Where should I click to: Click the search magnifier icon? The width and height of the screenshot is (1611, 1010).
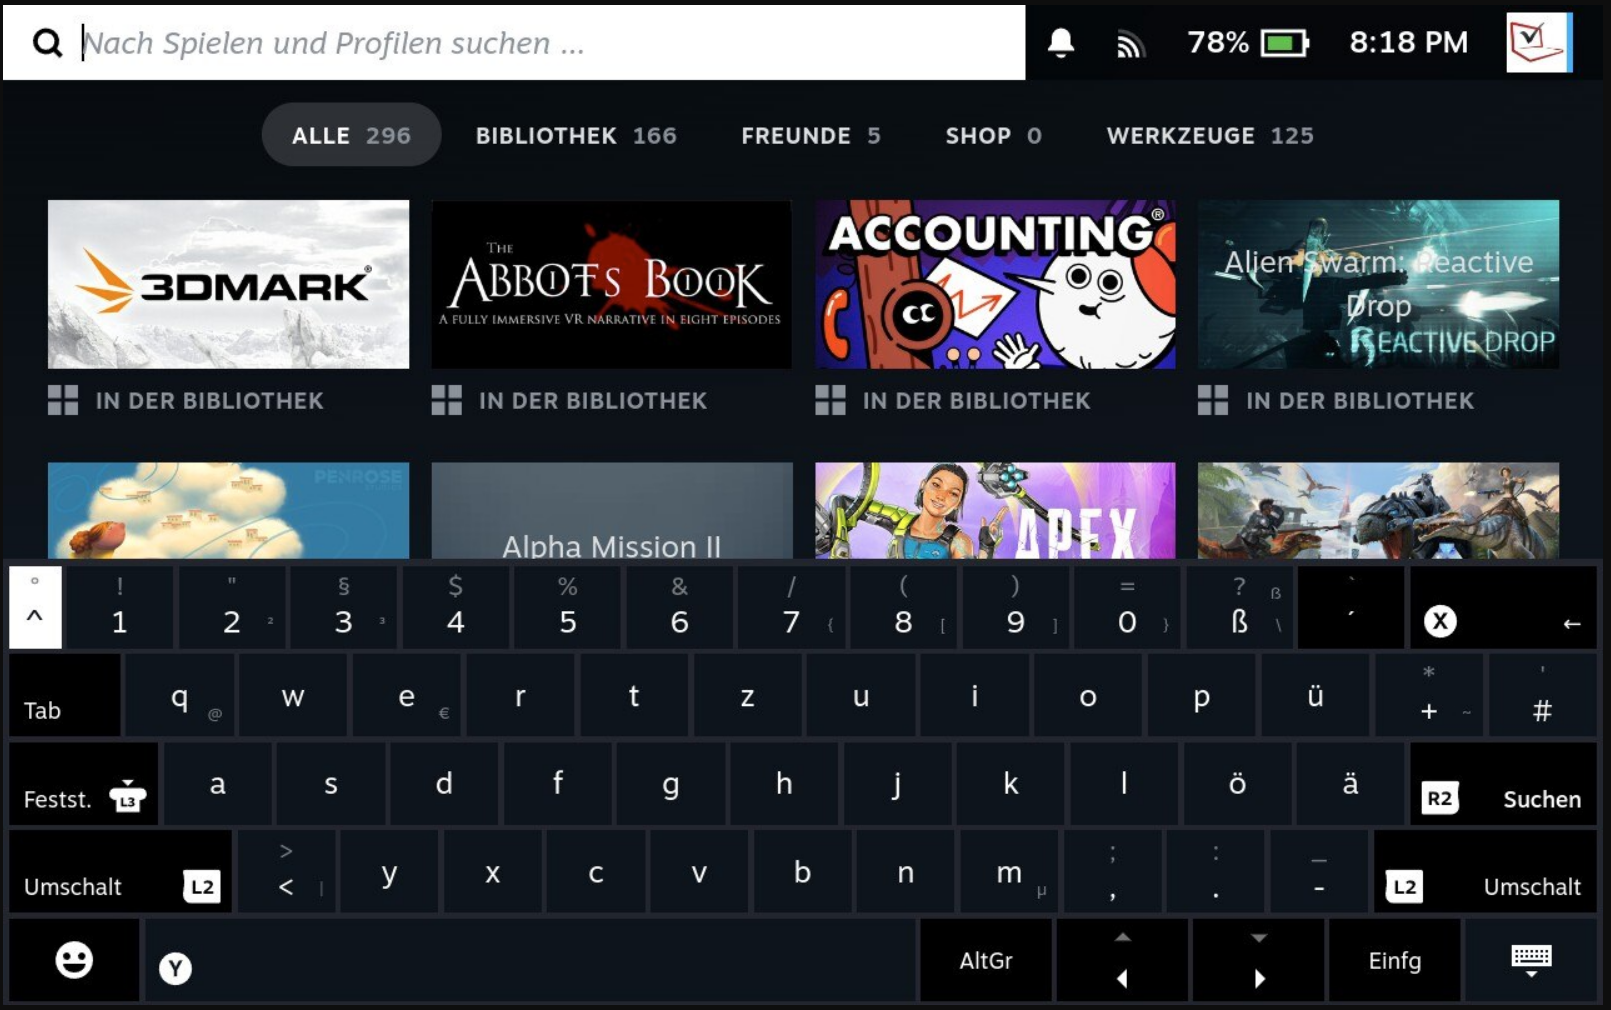click(x=47, y=43)
